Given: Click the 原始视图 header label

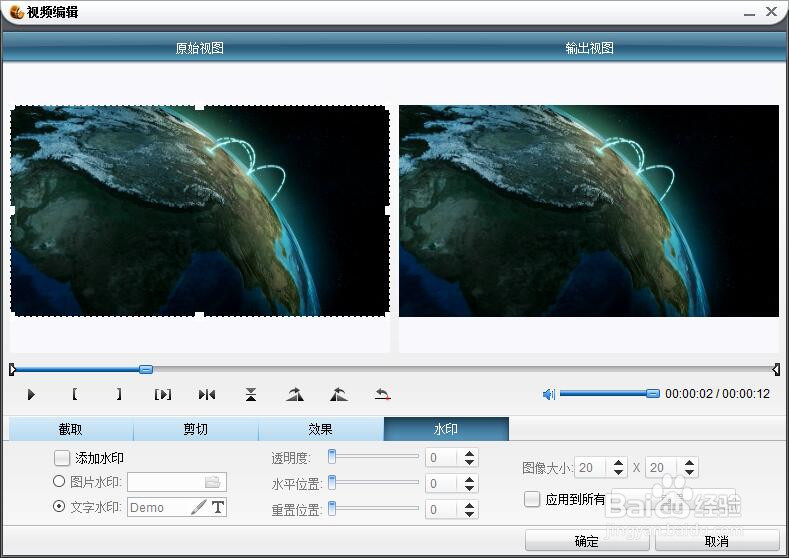Looking at the screenshot, I should (200, 48).
